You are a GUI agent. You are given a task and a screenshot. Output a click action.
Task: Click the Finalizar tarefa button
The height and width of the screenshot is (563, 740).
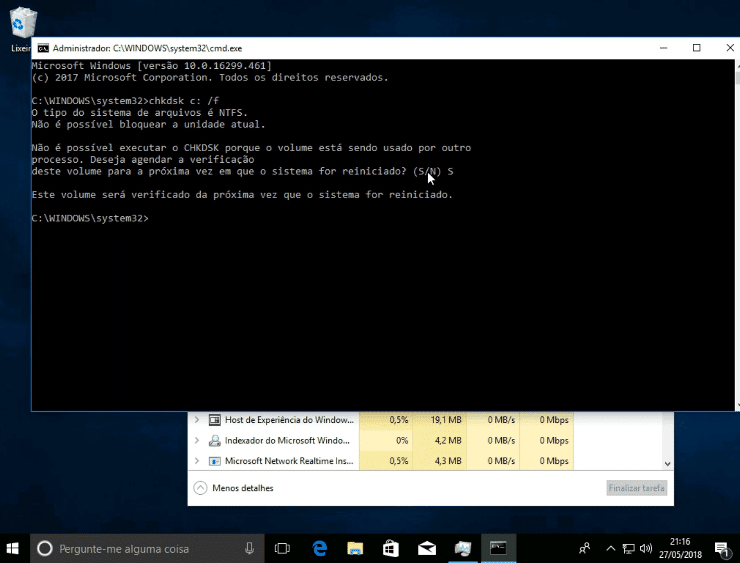click(x=637, y=488)
